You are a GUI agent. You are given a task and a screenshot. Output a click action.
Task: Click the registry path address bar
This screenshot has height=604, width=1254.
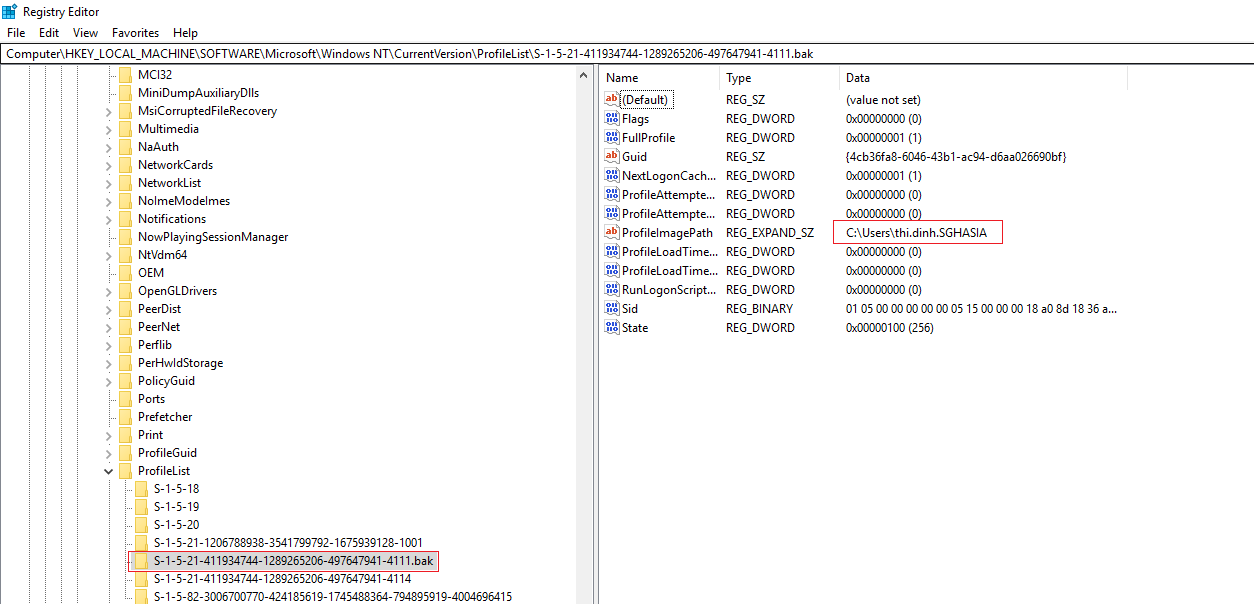pyautogui.click(x=627, y=53)
